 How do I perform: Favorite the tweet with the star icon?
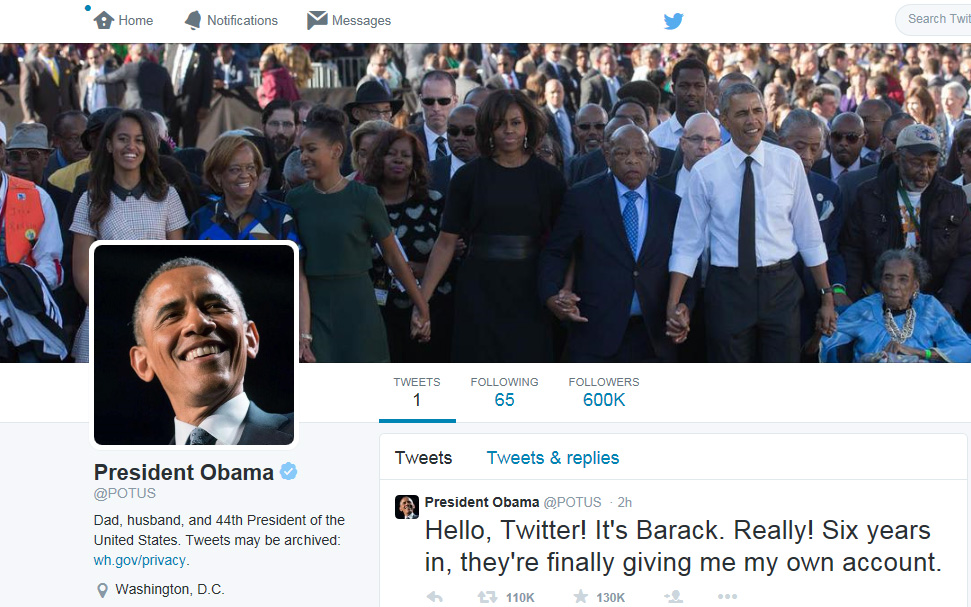(580, 596)
